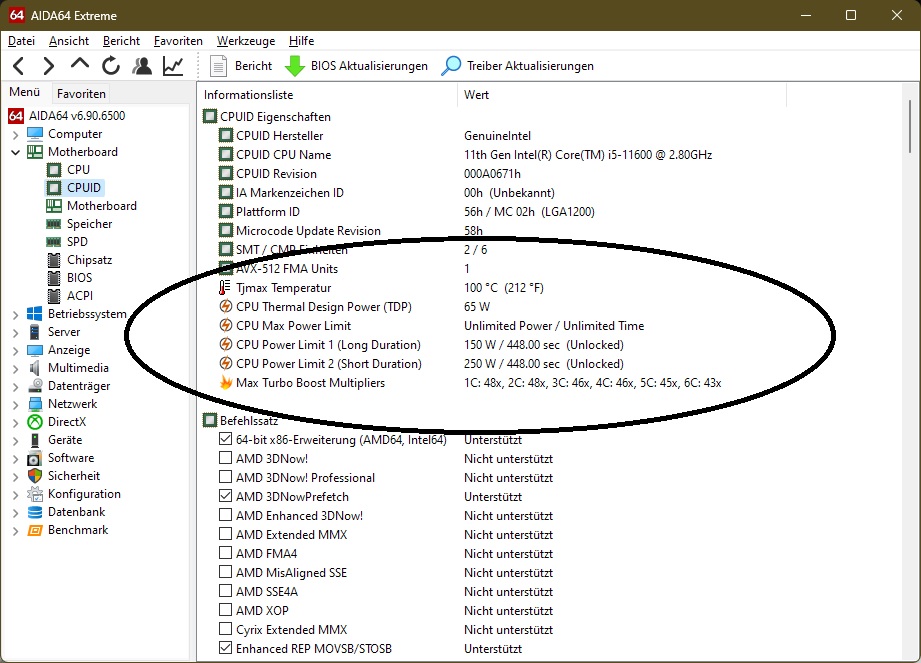Viewport: 921px width, 663px height.
Task: Toggle AMD Enhanced 3DNow! checkbox
Action: tap(225, 515)
